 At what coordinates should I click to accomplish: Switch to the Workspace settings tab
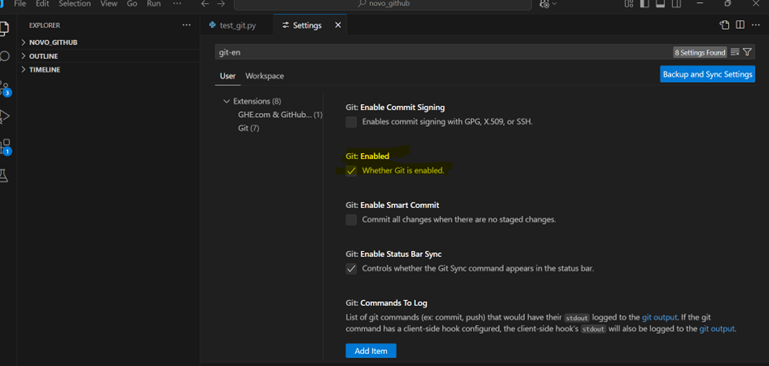(264, 76)
